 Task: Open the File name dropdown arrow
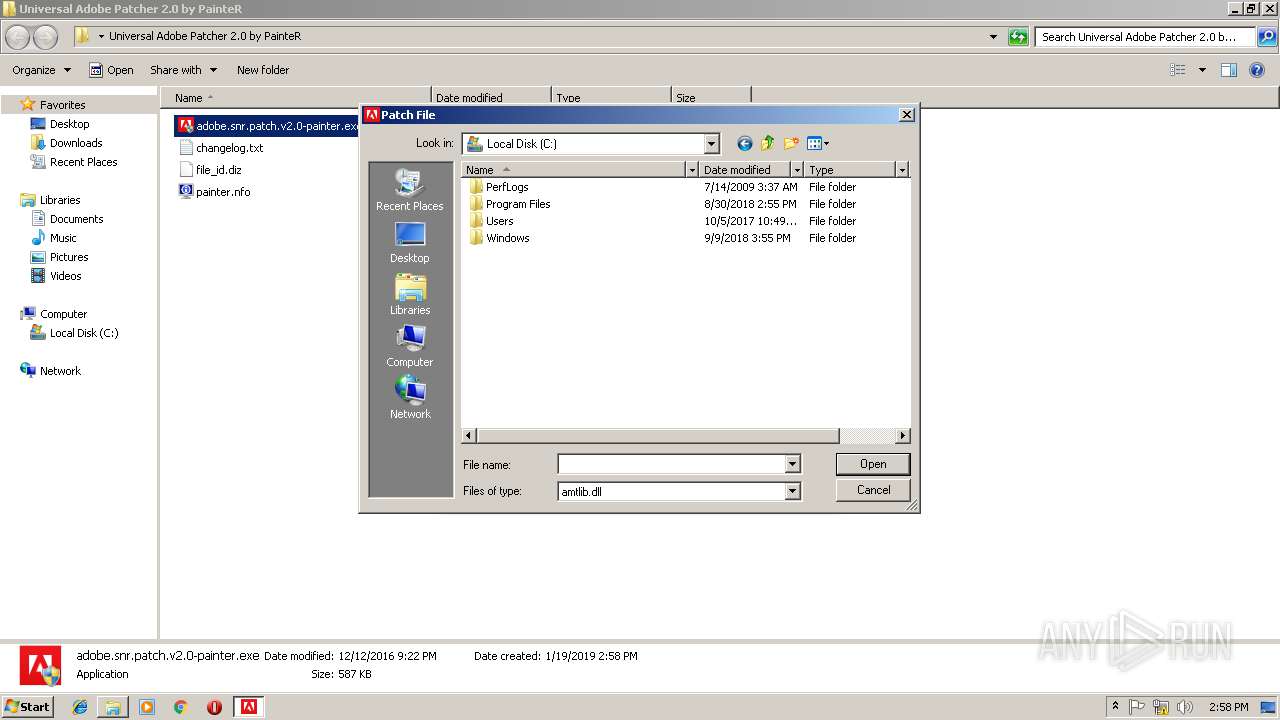tap(792, 464)
